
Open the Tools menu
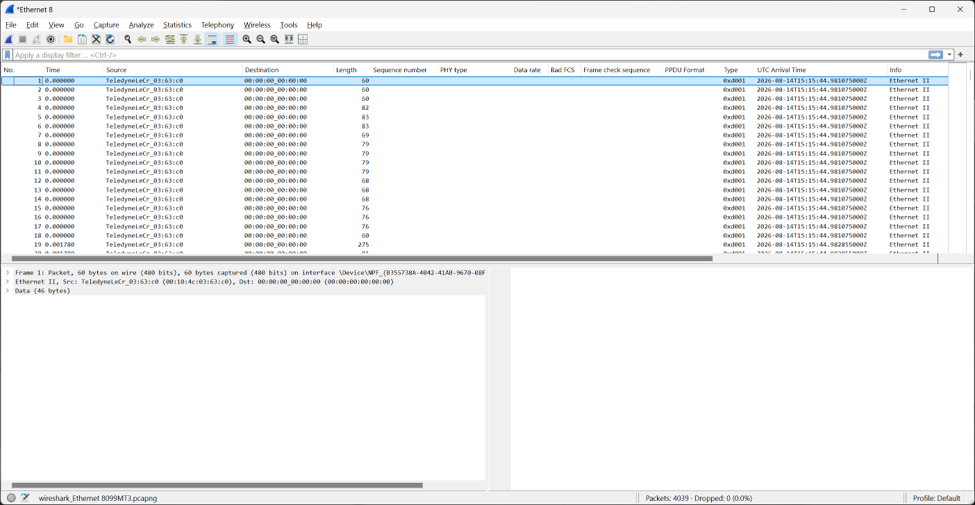pos(289,25)
